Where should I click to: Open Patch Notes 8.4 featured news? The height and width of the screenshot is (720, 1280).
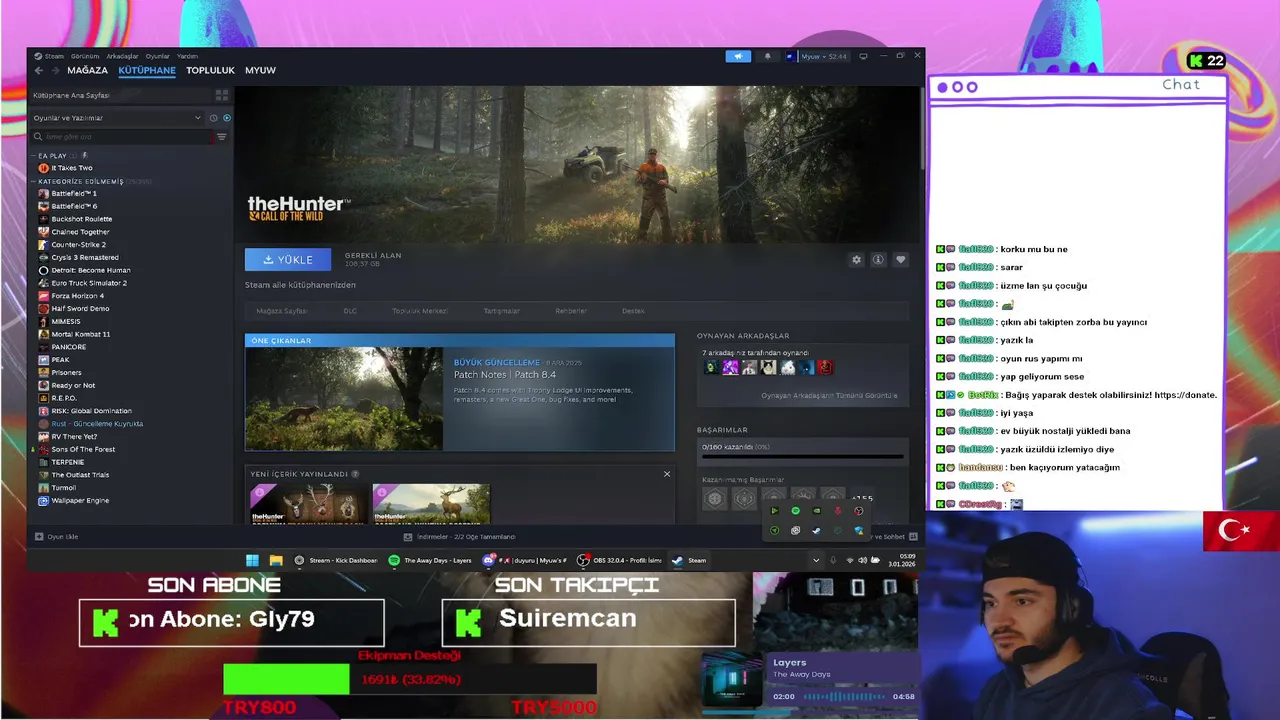(460, 399)
